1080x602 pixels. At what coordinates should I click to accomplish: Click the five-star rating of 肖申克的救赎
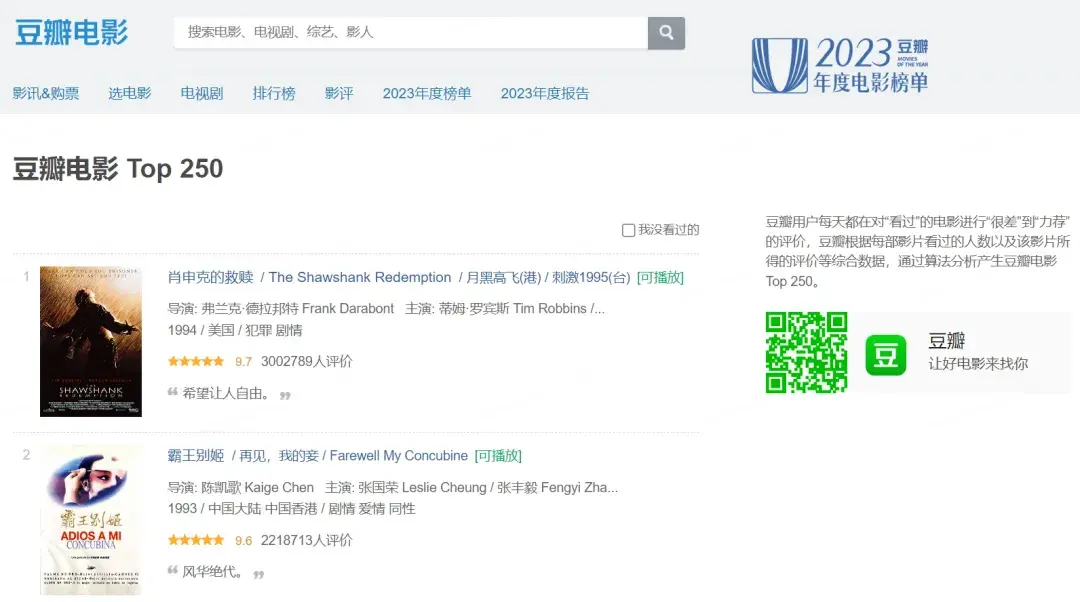pos(196,361)
